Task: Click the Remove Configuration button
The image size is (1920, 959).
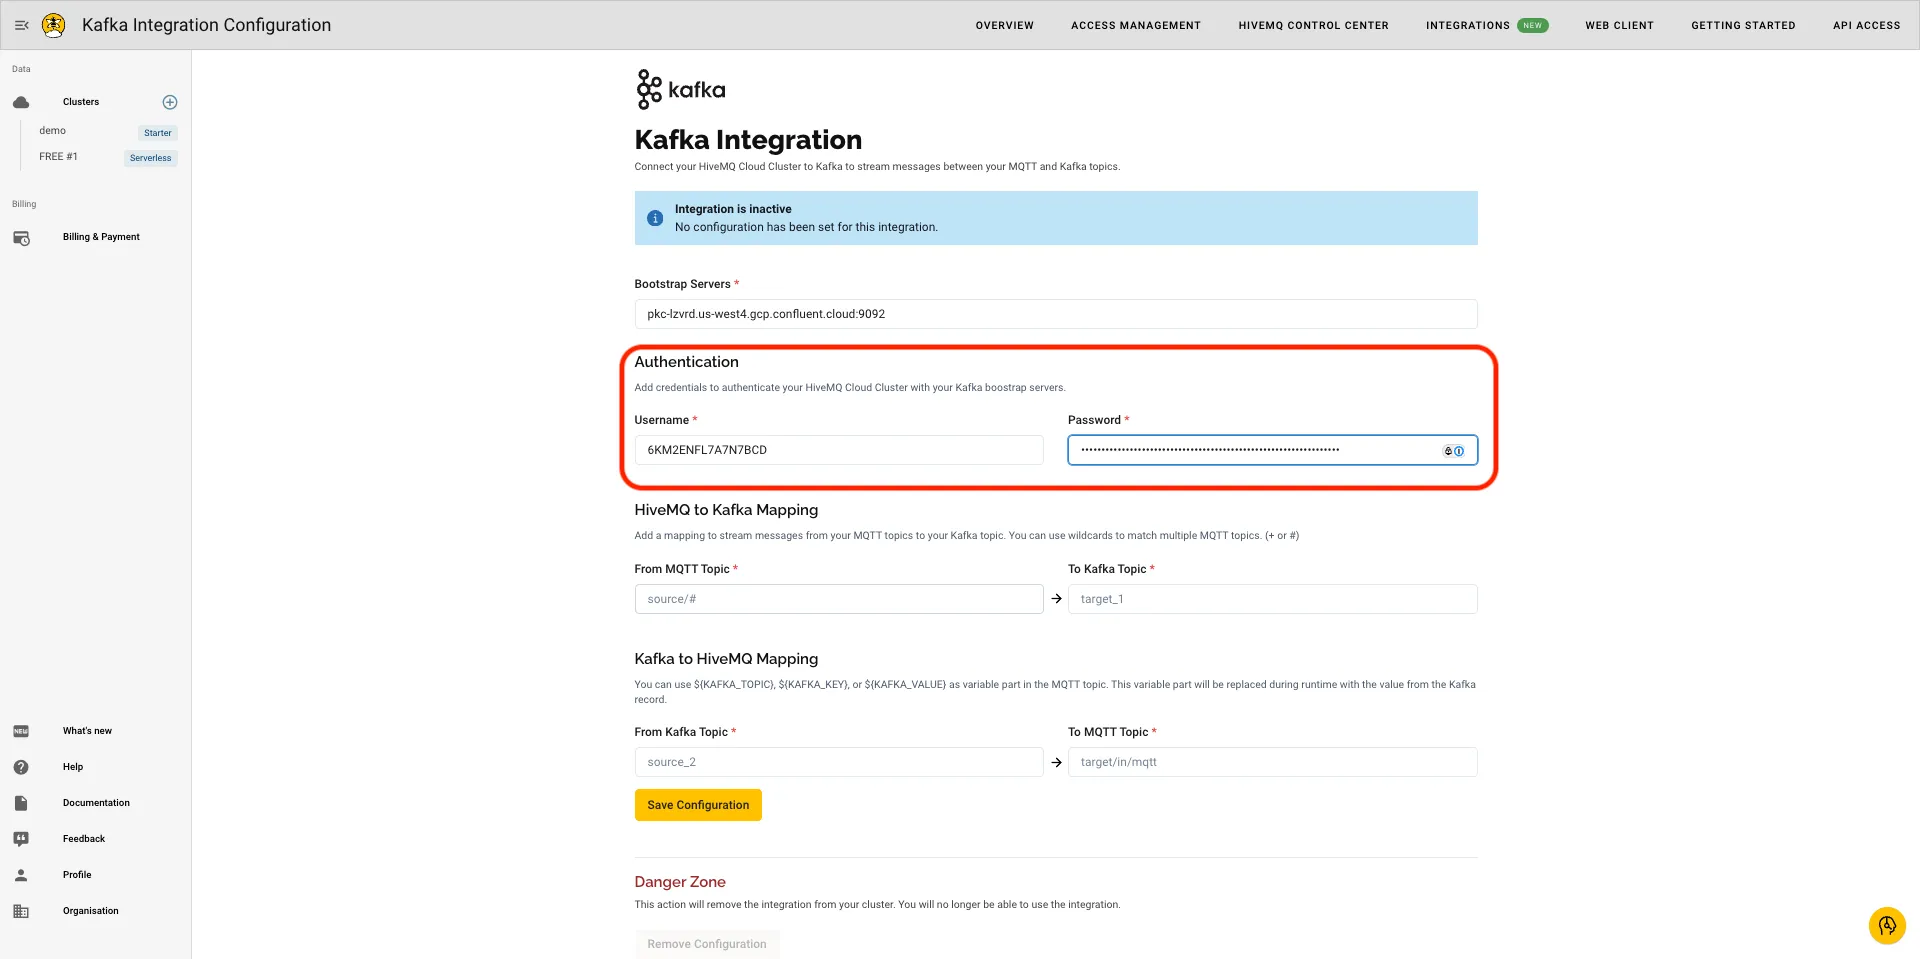Action: (x=707, y=944)
